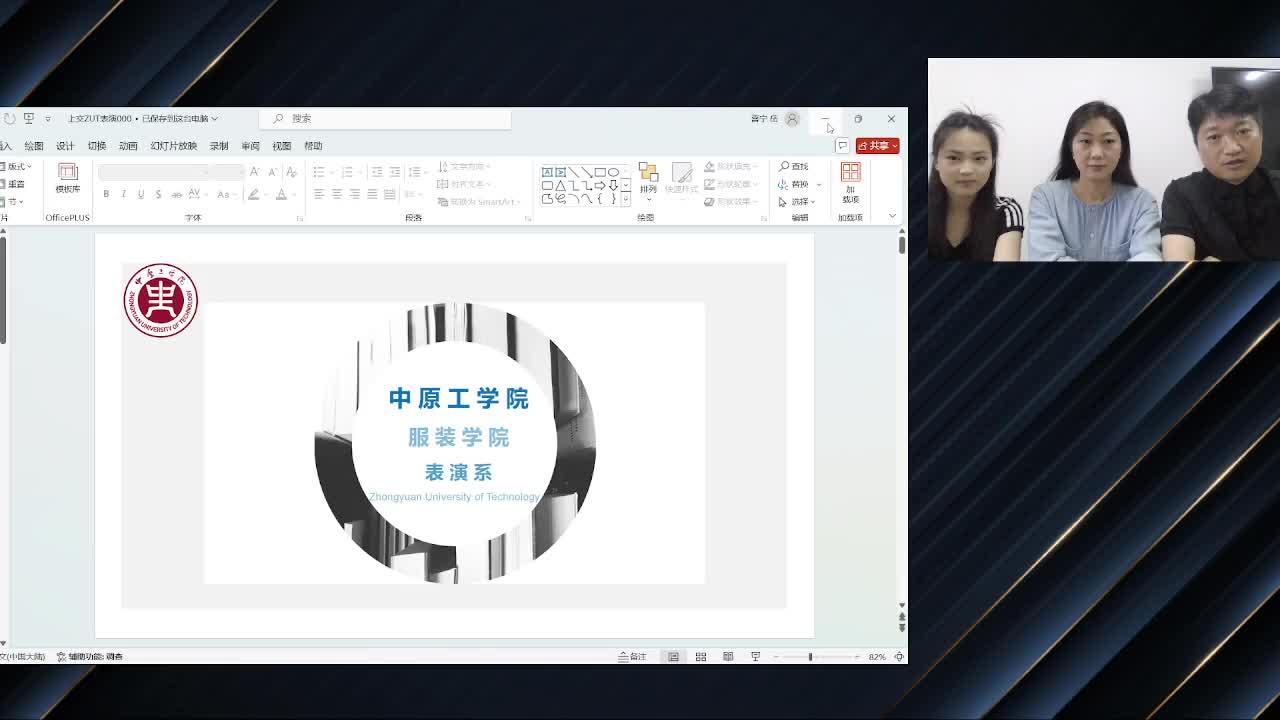Click 查找 find button
Viewport: 1280px width, 720px height.
(x=794, y=166)
